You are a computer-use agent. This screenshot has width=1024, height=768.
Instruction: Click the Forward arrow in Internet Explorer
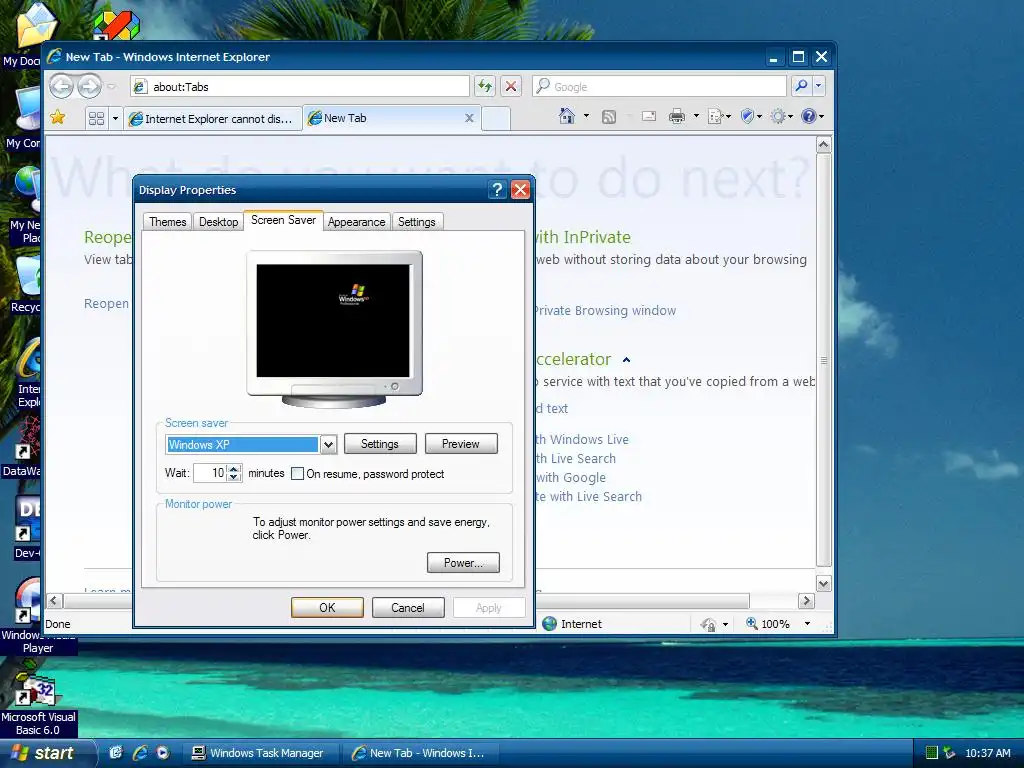point(90,86)
